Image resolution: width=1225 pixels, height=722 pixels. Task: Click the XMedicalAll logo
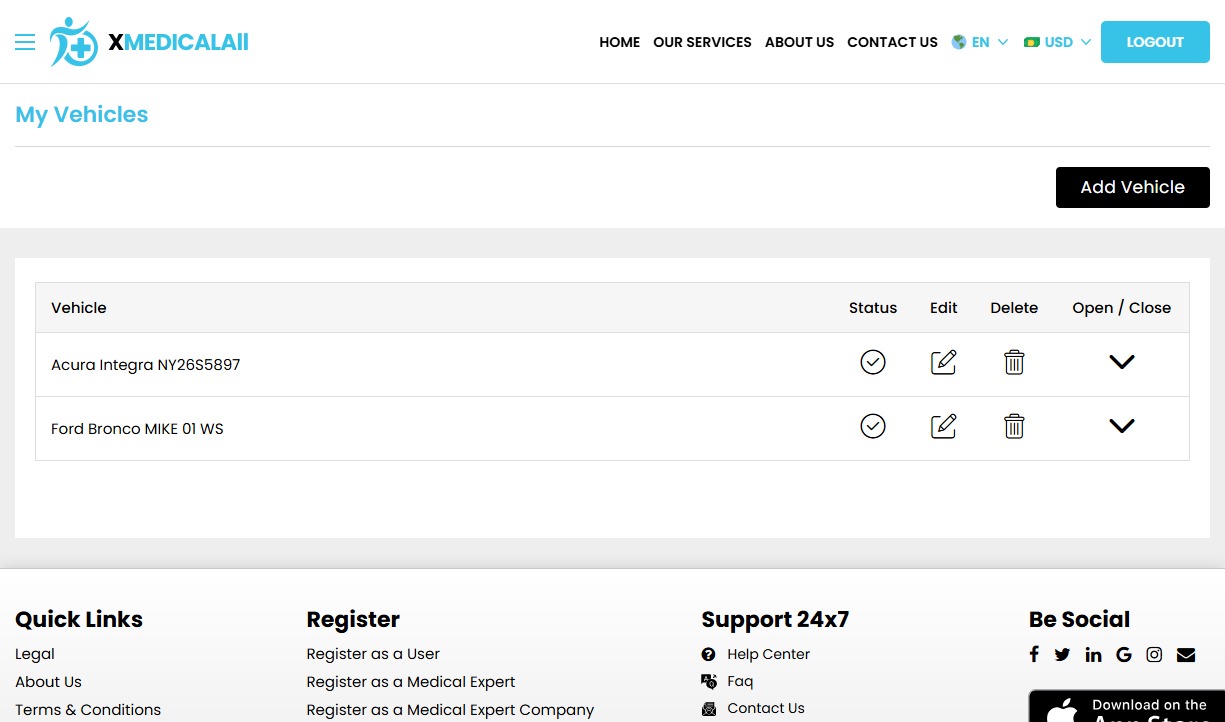point(150,42)
